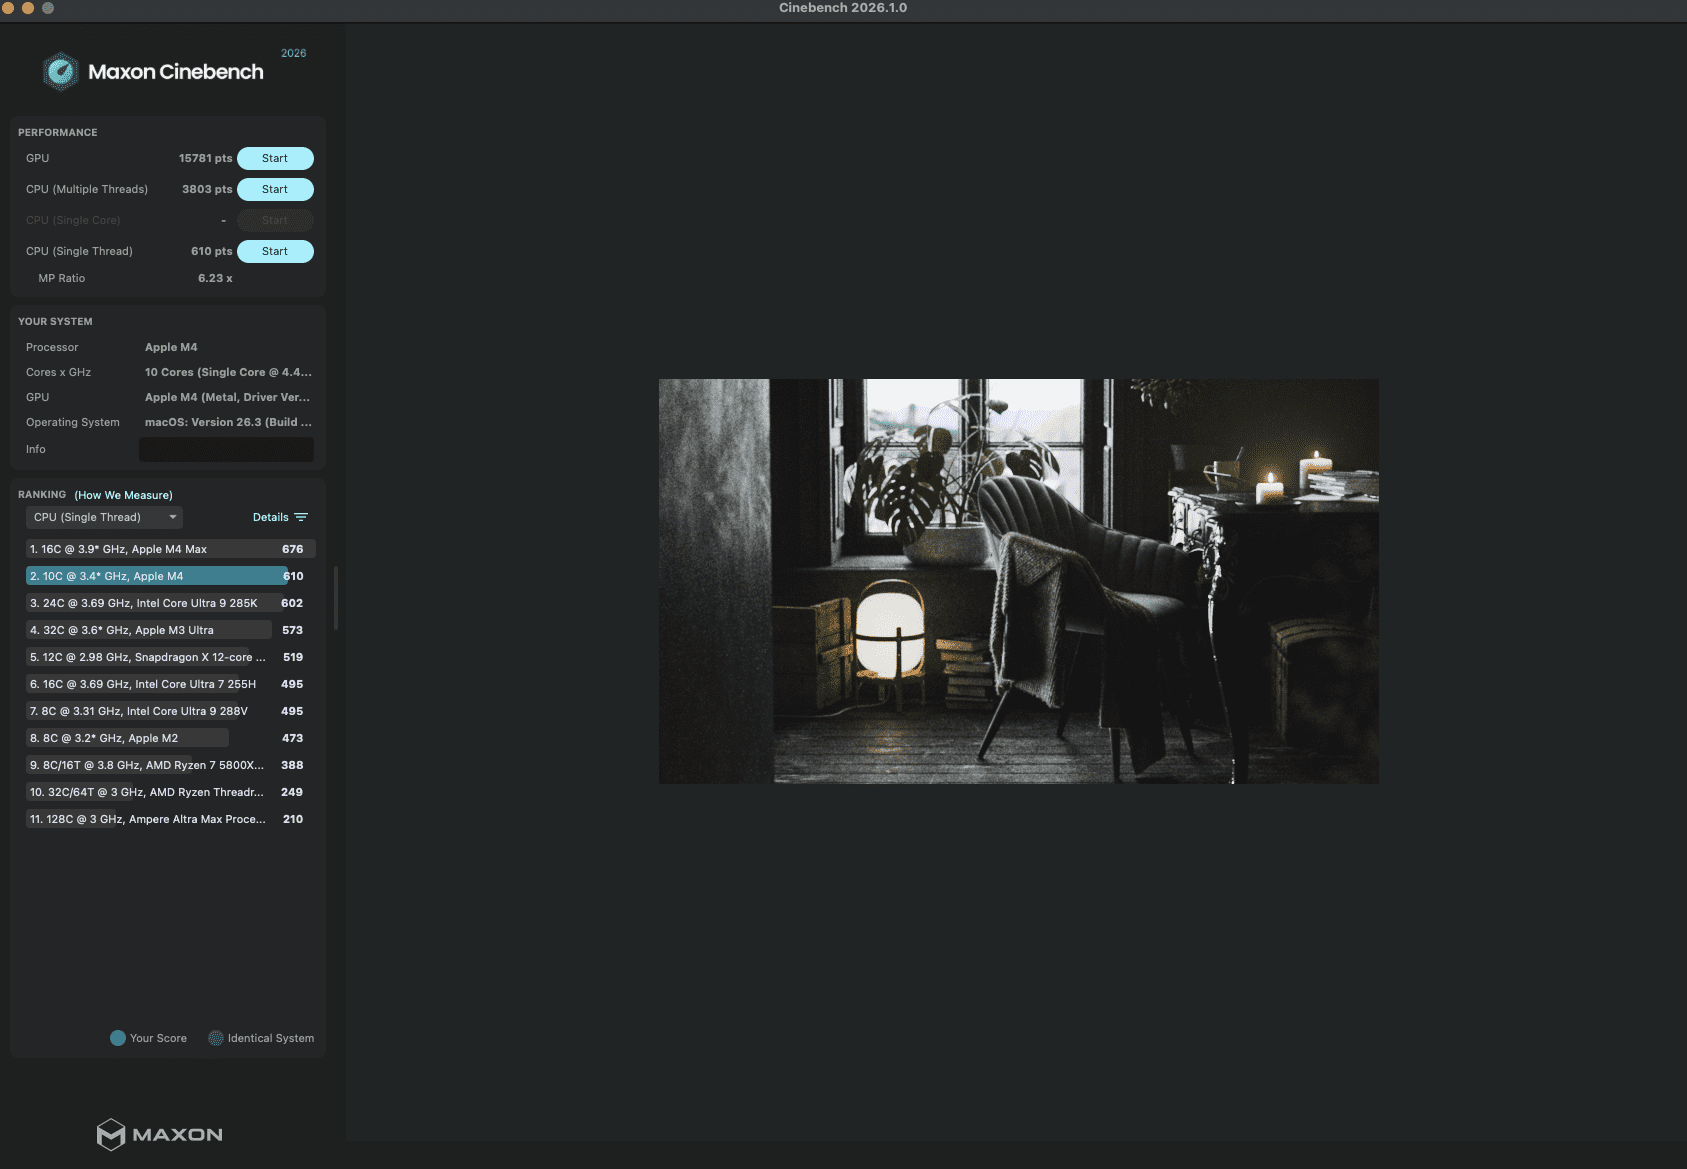Select the Apple M3 Ultra ranking row
The height and width of the screenshot is (1169, 1687).
tap(170, 630)
